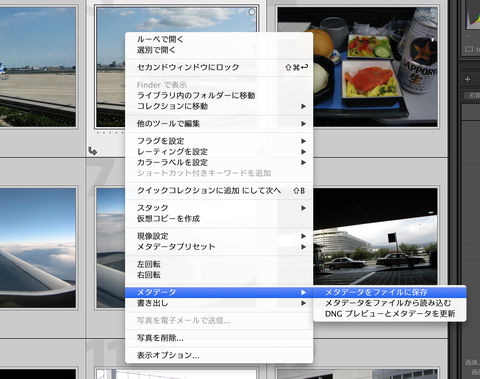Click circle badge on selected thumbnail corner
Image resolution: width=480 pixels, height=379 pixels.
tap(252, 12)
